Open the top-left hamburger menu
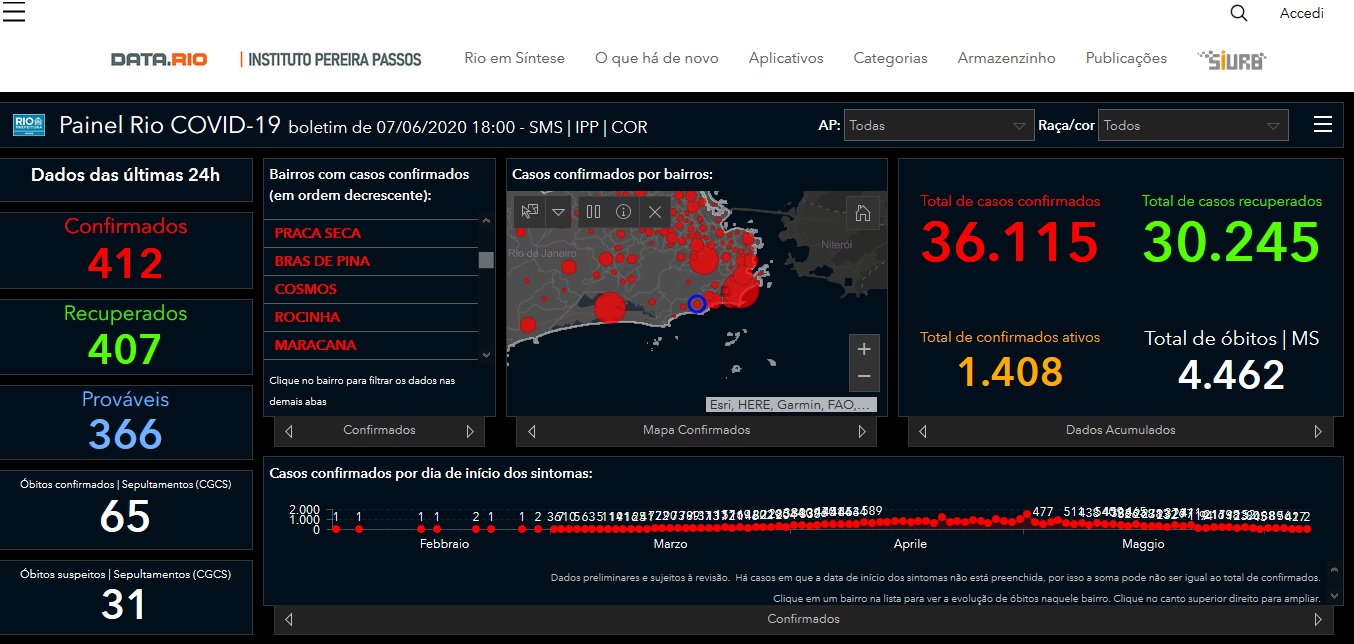The image size is (1354, 644). [14, 12]
